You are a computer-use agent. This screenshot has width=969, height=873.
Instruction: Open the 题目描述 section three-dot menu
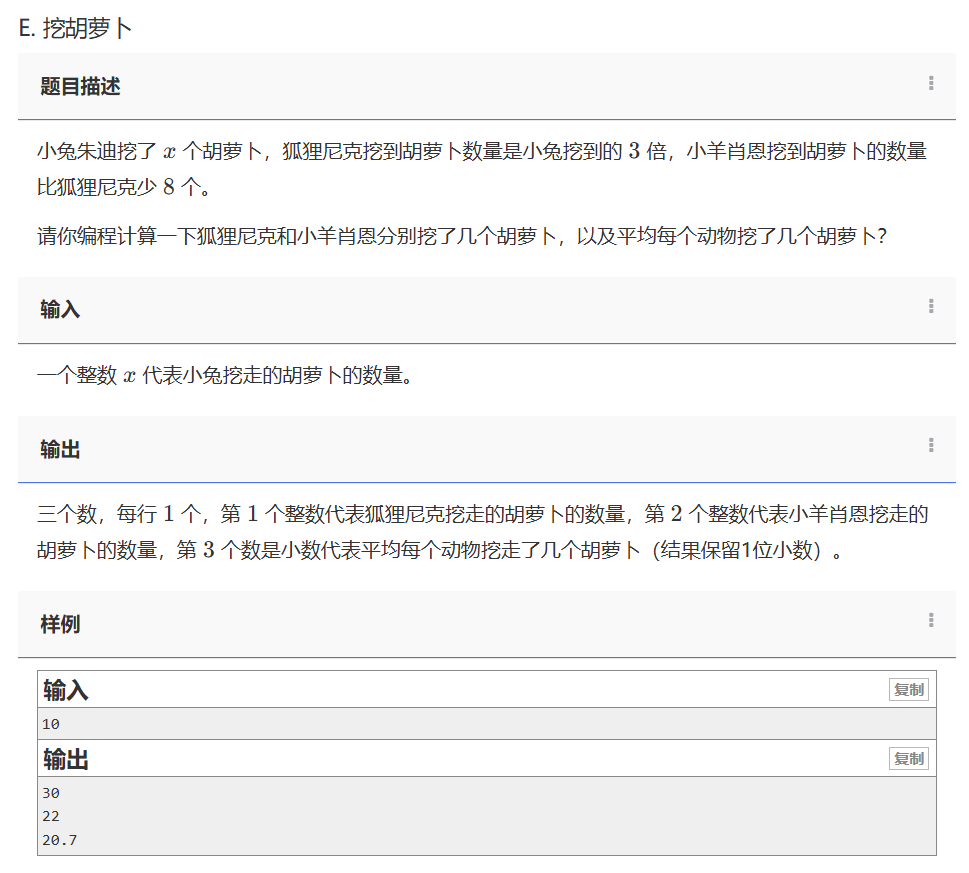pos(931,84)
